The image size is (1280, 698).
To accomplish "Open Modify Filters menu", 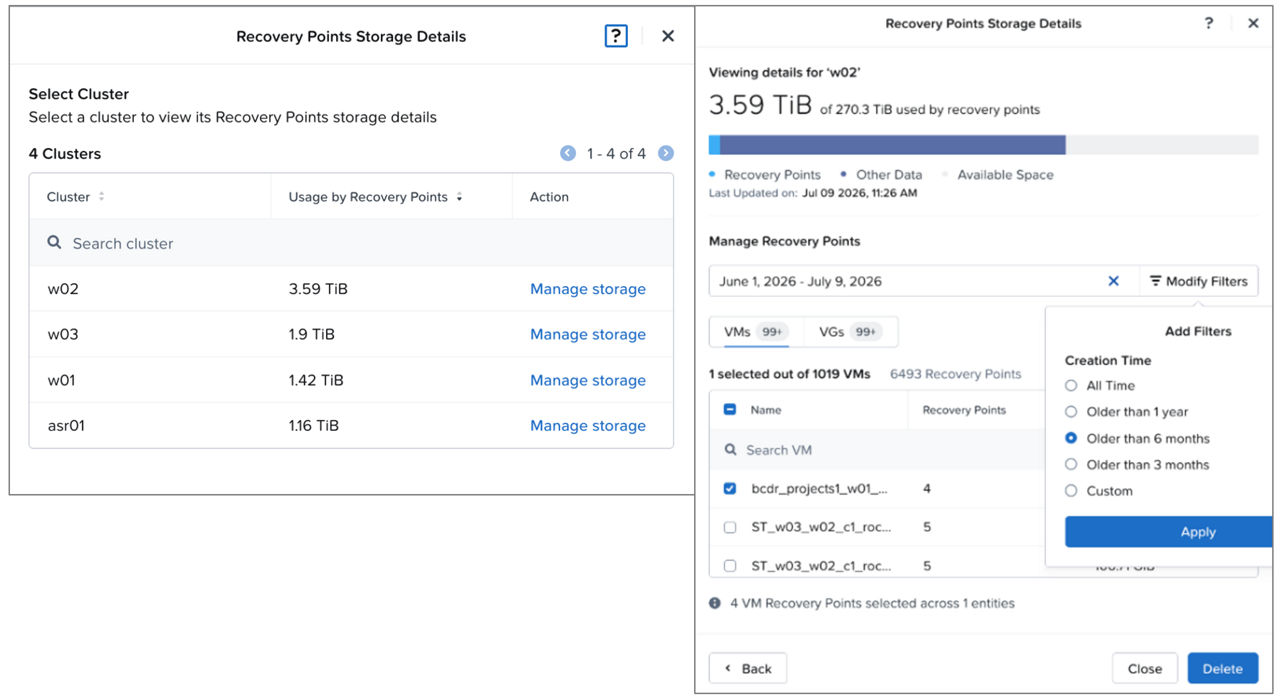I will click(1198, 281).
